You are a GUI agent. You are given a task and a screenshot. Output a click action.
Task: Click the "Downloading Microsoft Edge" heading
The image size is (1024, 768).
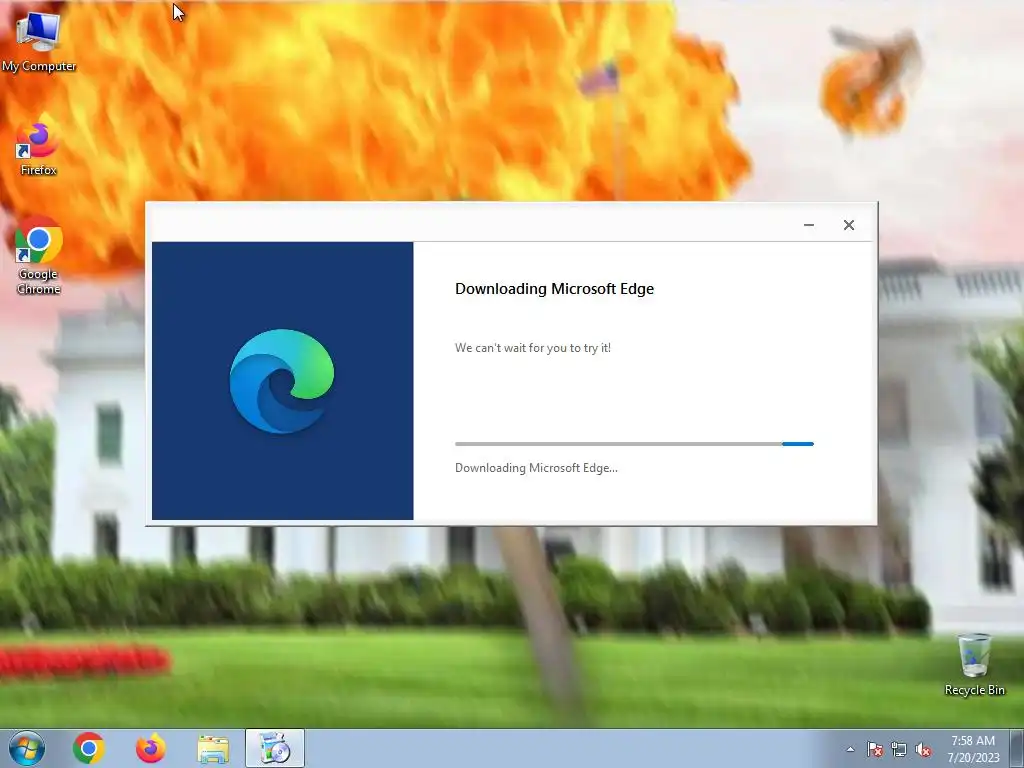(554, 289)
